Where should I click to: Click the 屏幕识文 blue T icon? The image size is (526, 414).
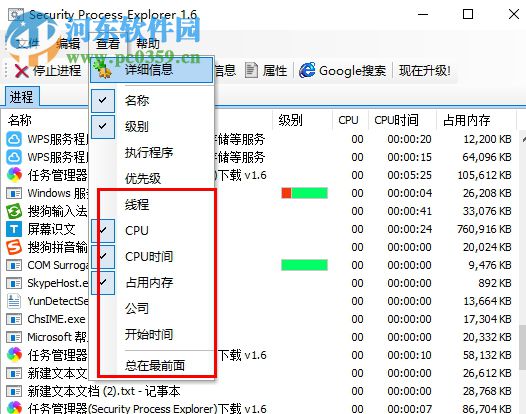(x=14, y=229)
